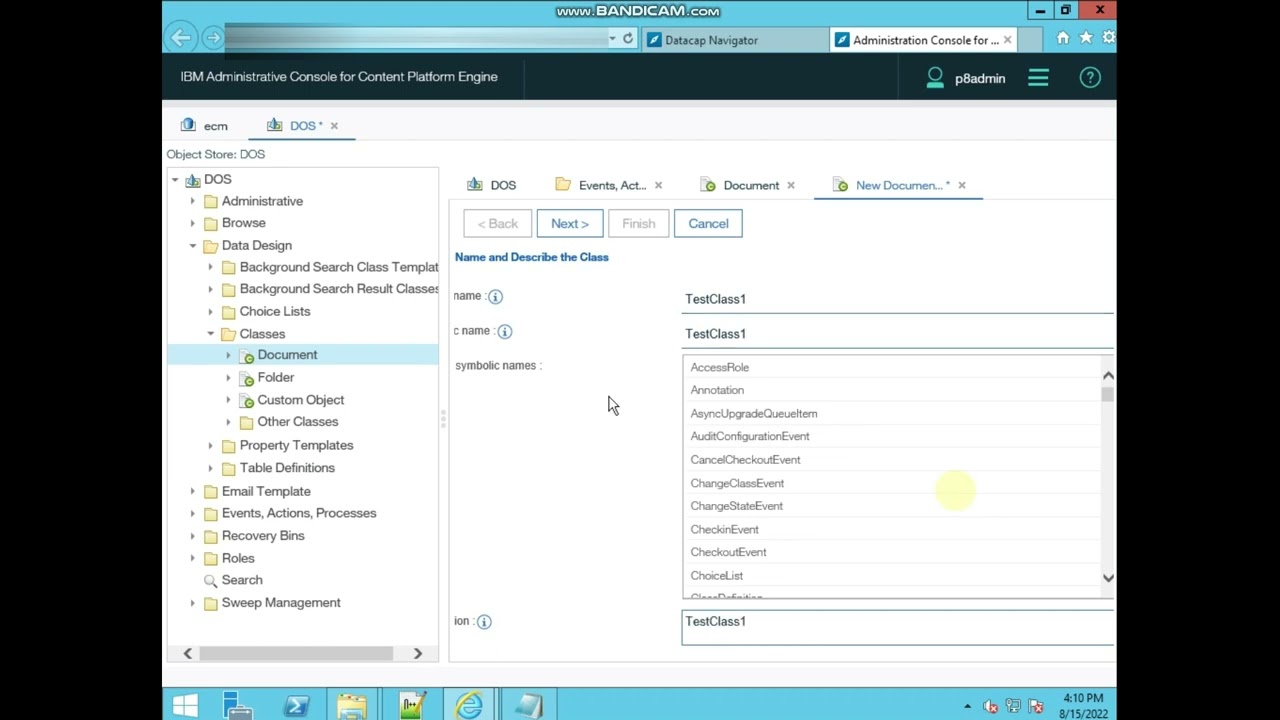Close the DOS object store tab
This screenshot has height=720, width=1280.
[334, 126]
